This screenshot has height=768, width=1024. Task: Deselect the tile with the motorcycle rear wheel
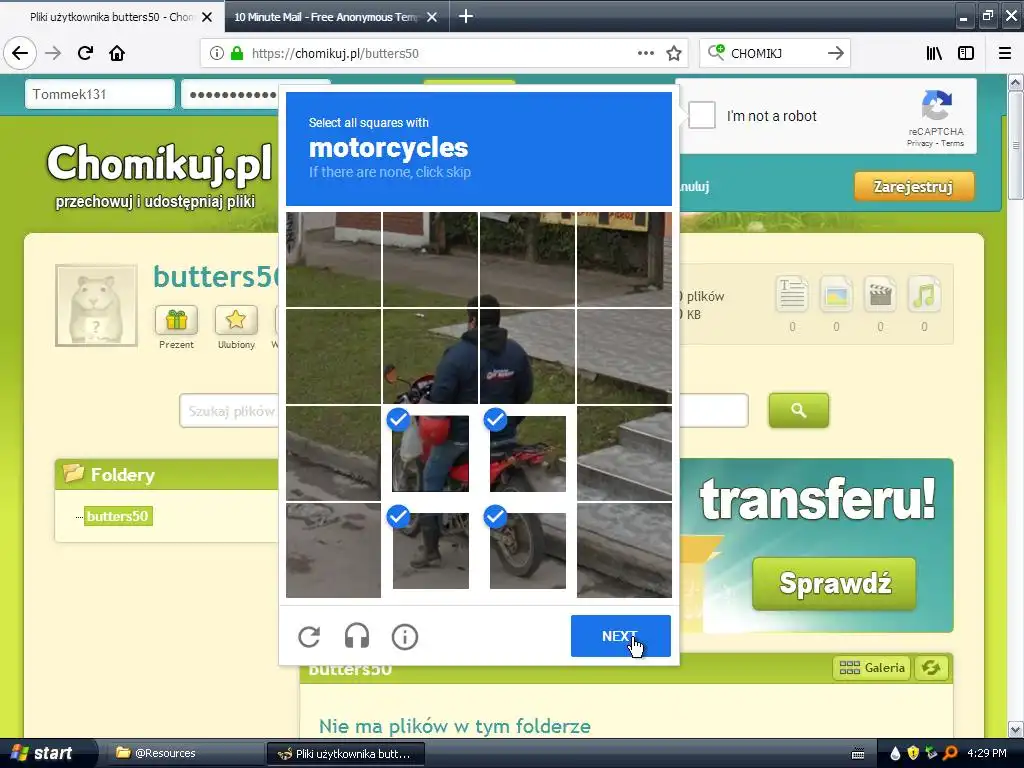[528, 550]
